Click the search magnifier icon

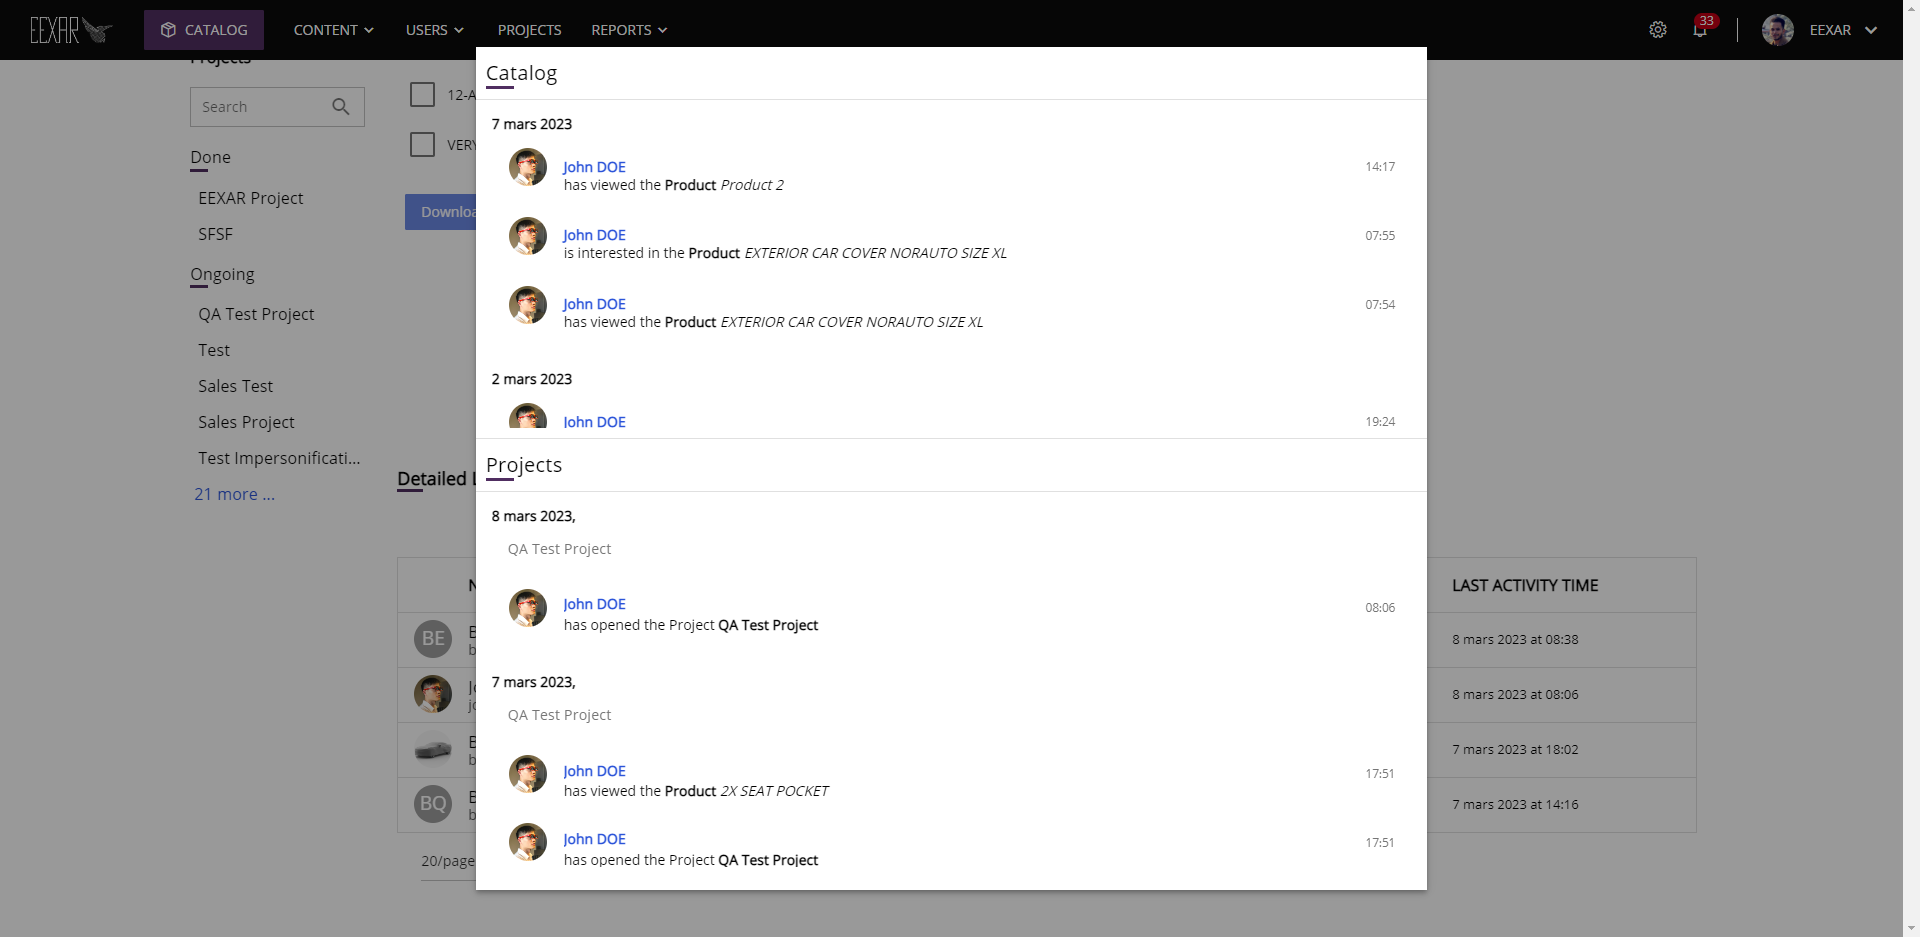tap(340, 106)
